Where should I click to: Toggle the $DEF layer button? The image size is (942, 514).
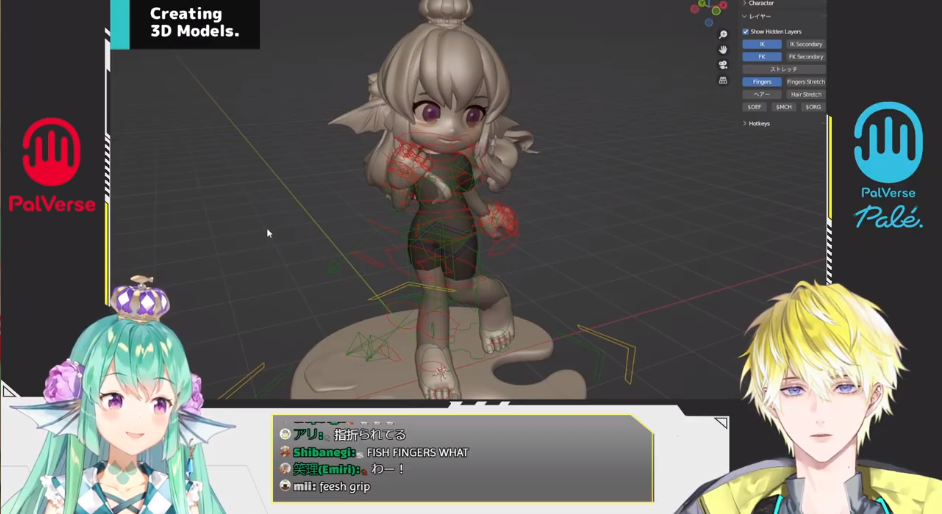click(x=755, y=107)
